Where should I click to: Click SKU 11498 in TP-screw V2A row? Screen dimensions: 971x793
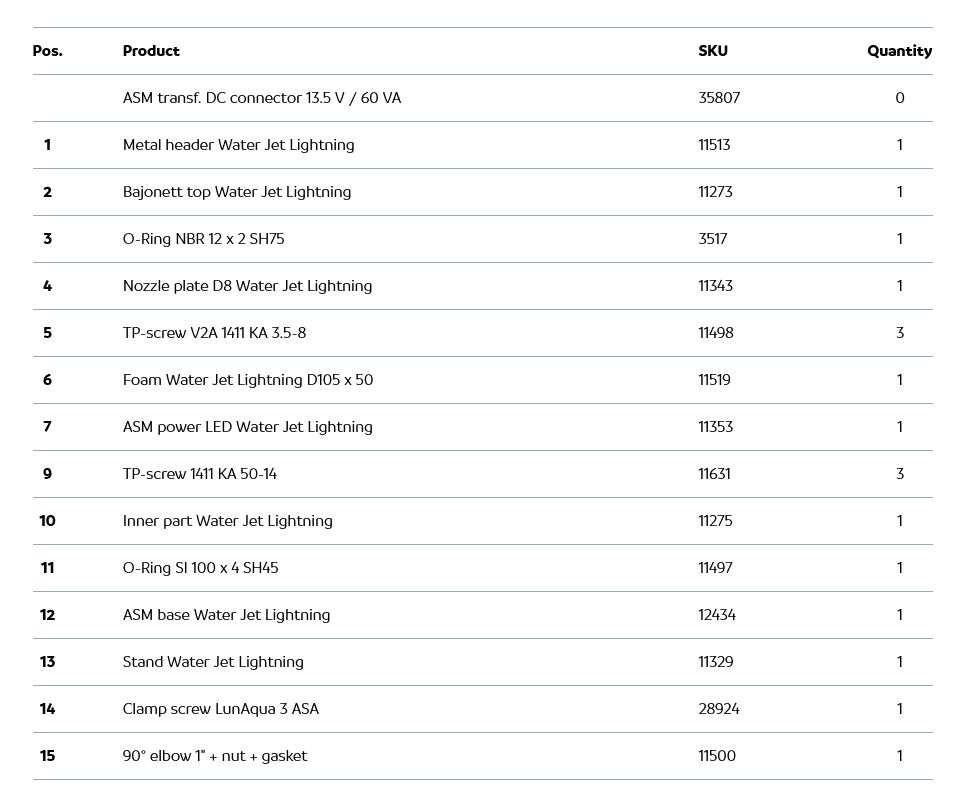716,333
